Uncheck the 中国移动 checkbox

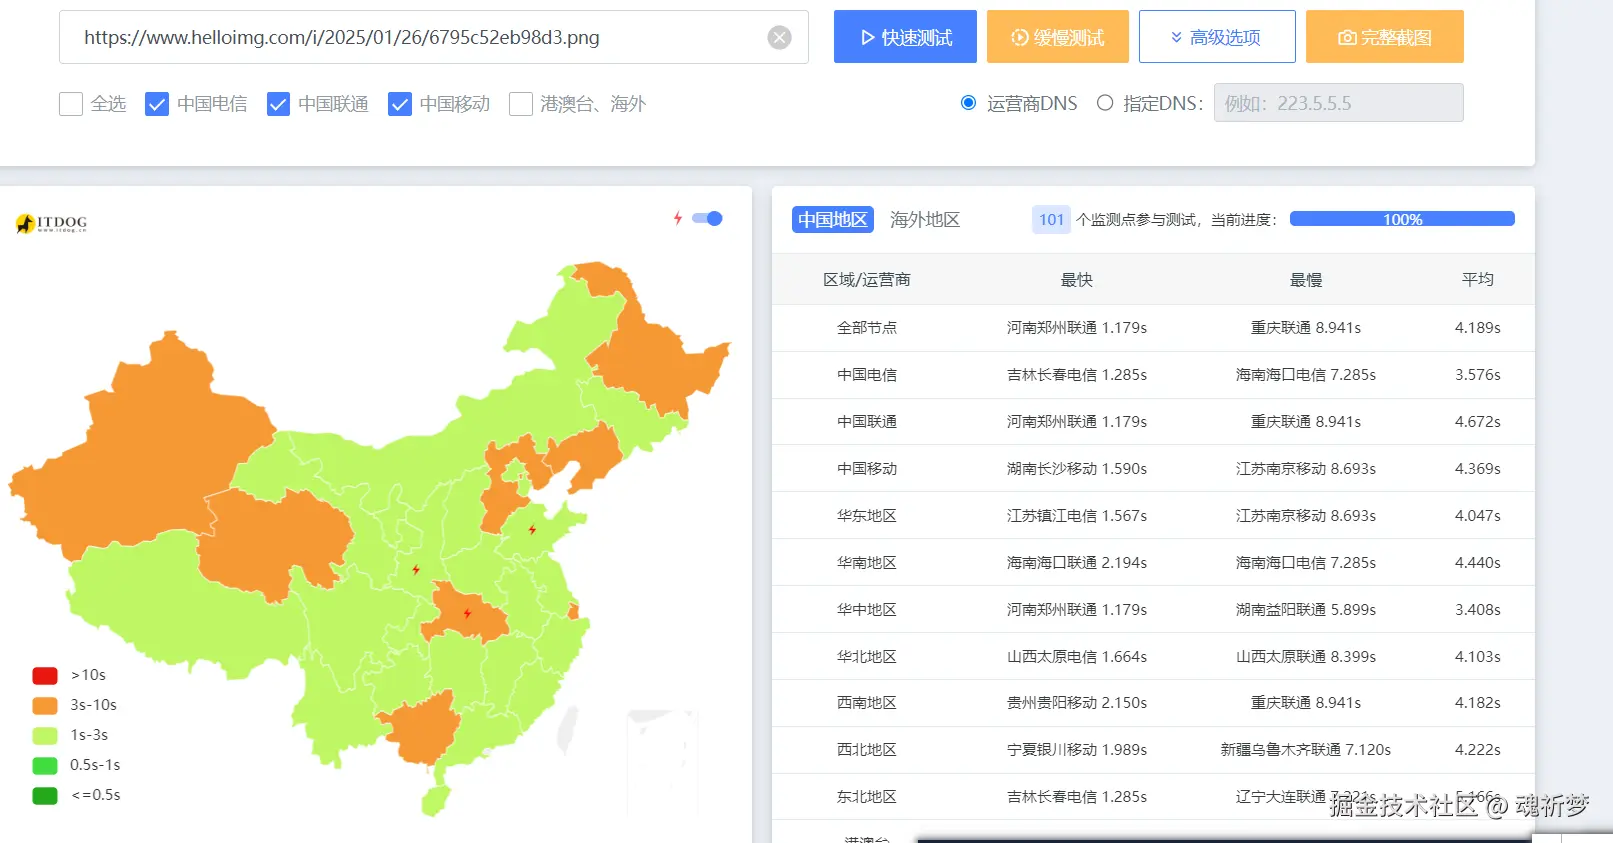tap(400, 104)
